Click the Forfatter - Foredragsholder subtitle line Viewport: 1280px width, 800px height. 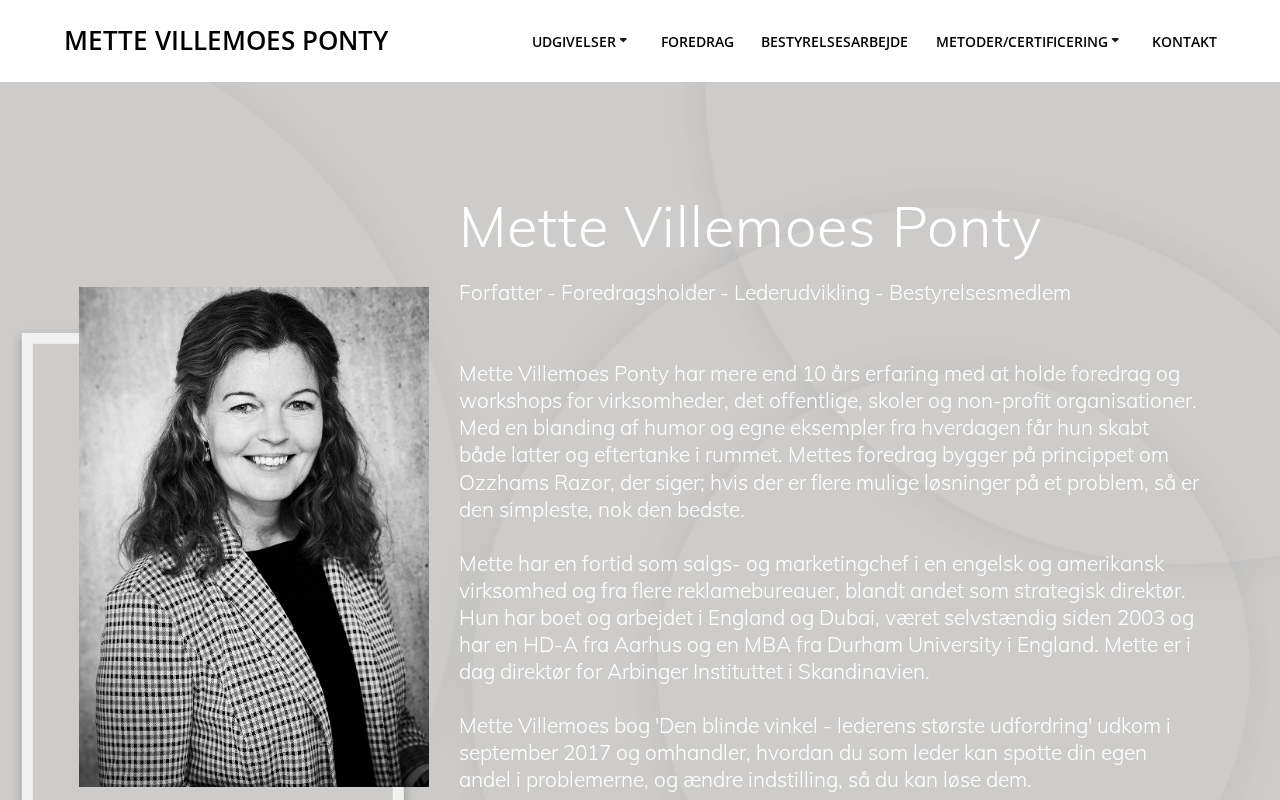(765, 292)
